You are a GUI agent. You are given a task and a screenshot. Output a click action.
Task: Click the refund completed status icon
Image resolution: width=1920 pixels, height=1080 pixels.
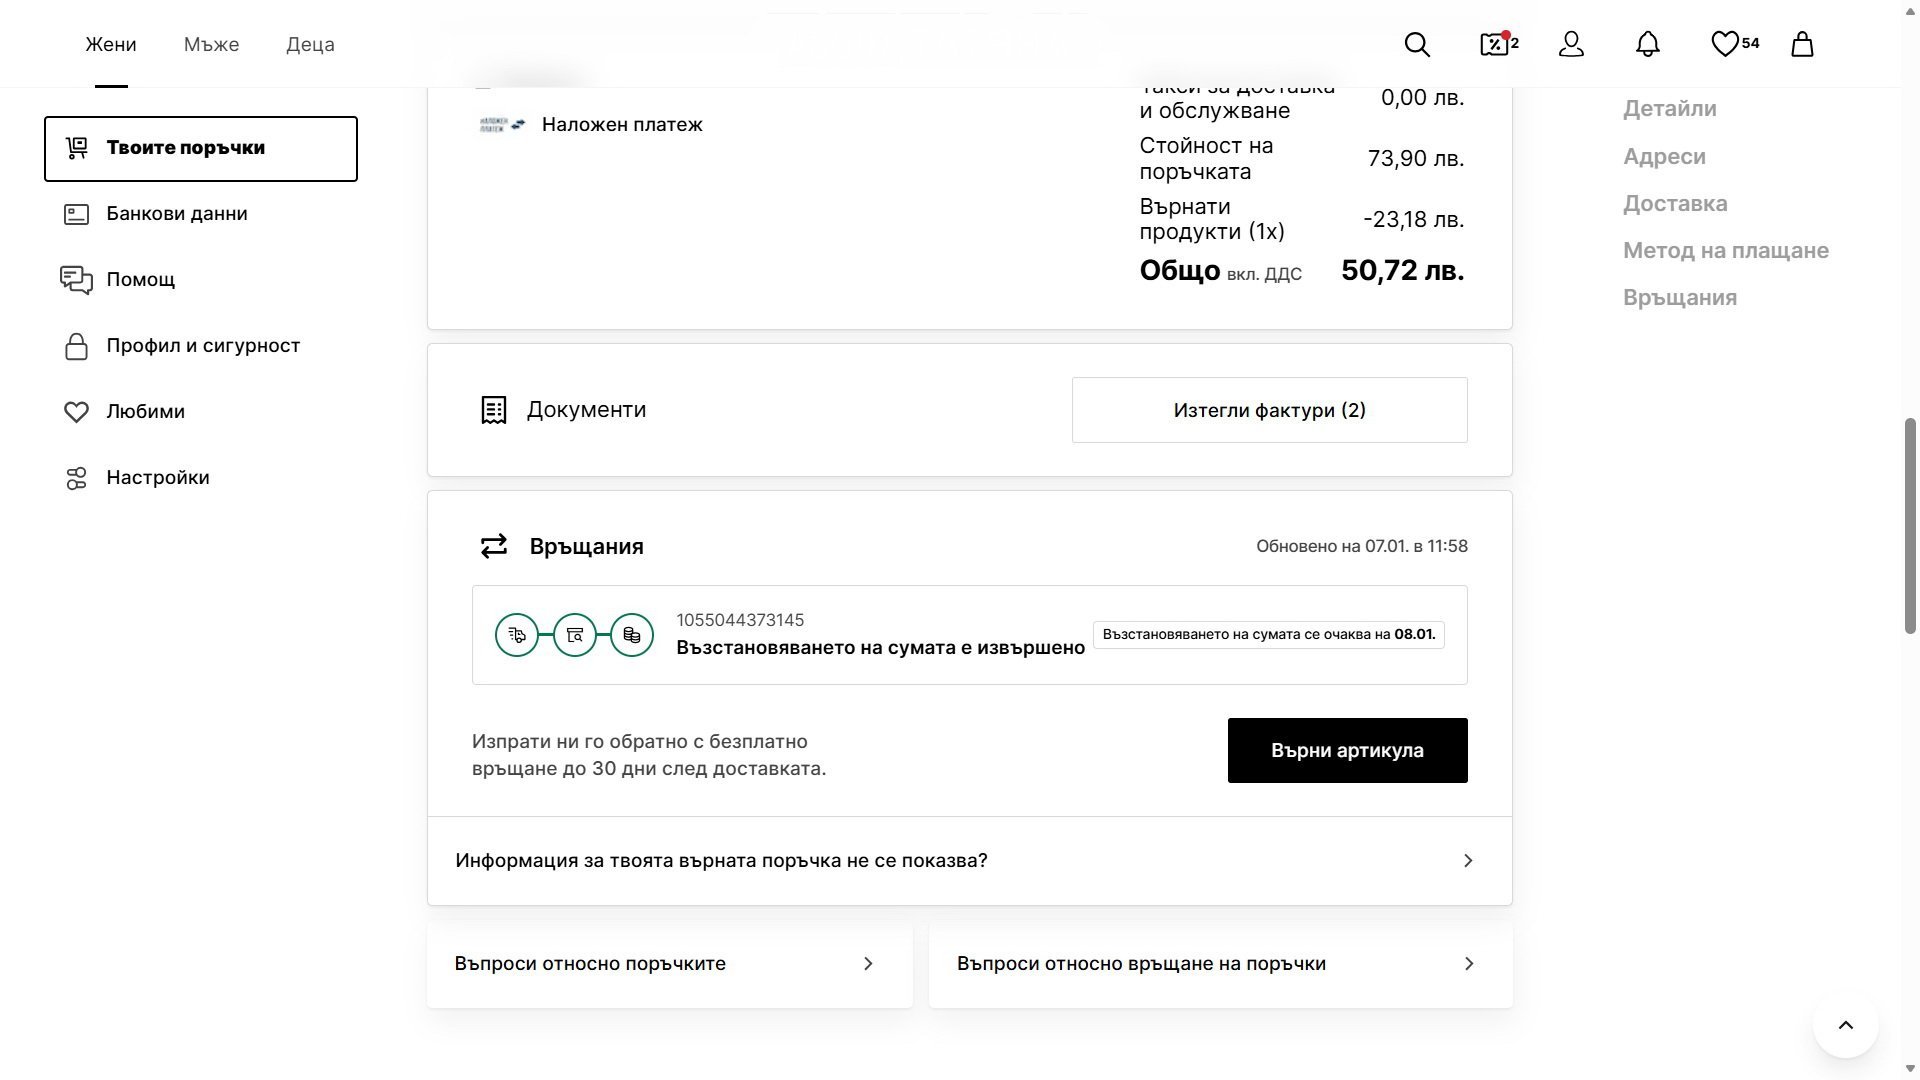coord(632,635)
